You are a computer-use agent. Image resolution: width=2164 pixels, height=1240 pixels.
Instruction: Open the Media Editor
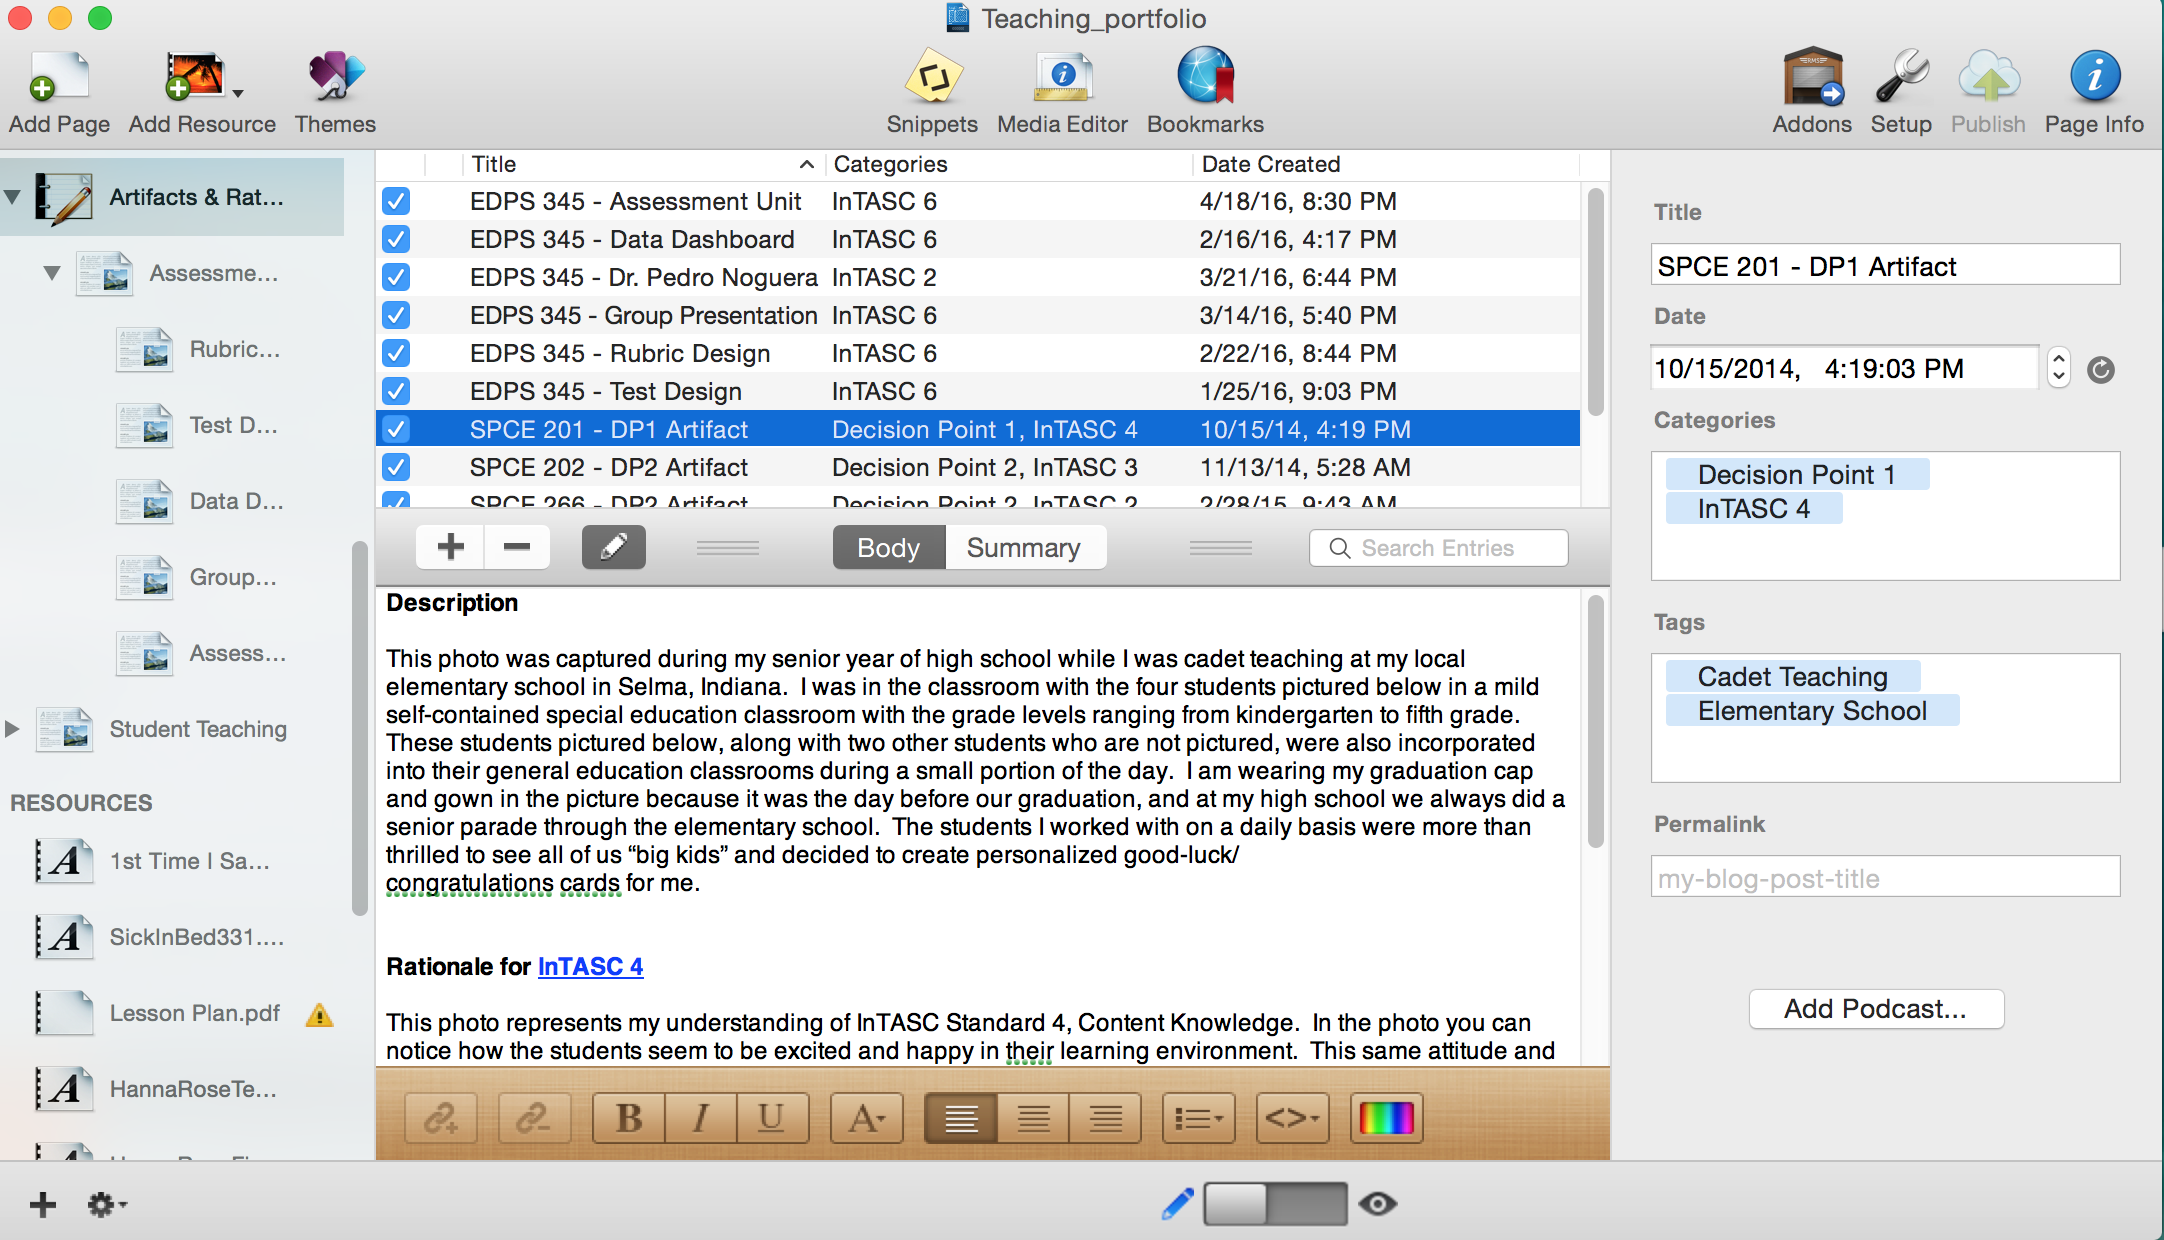(1062, 78)
